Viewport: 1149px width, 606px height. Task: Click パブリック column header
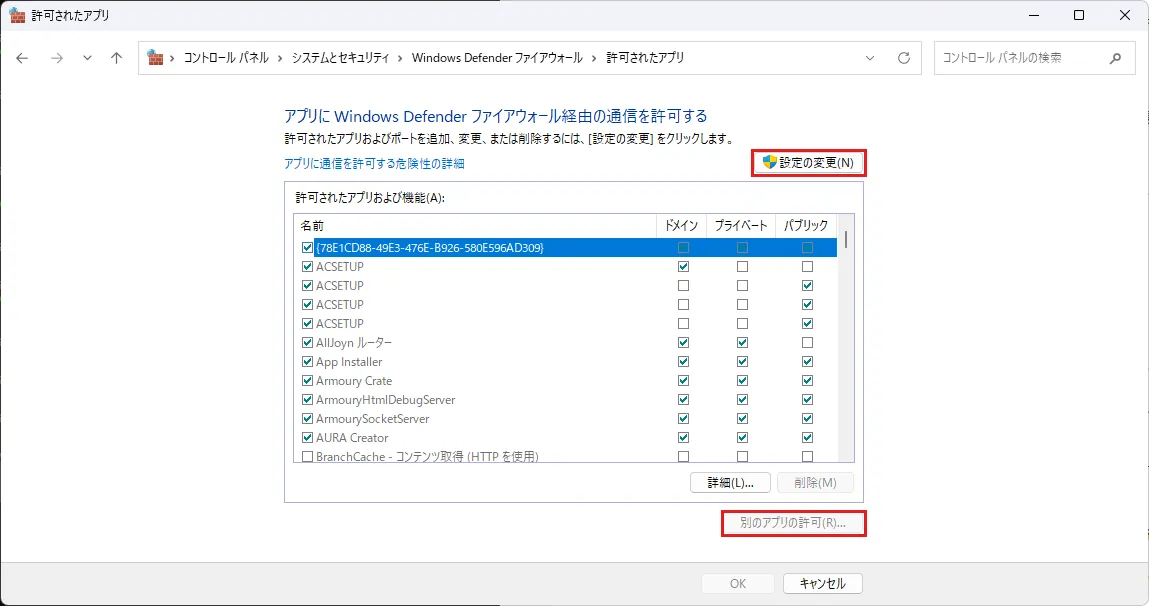pyautogui.click(x=805, y=226)
